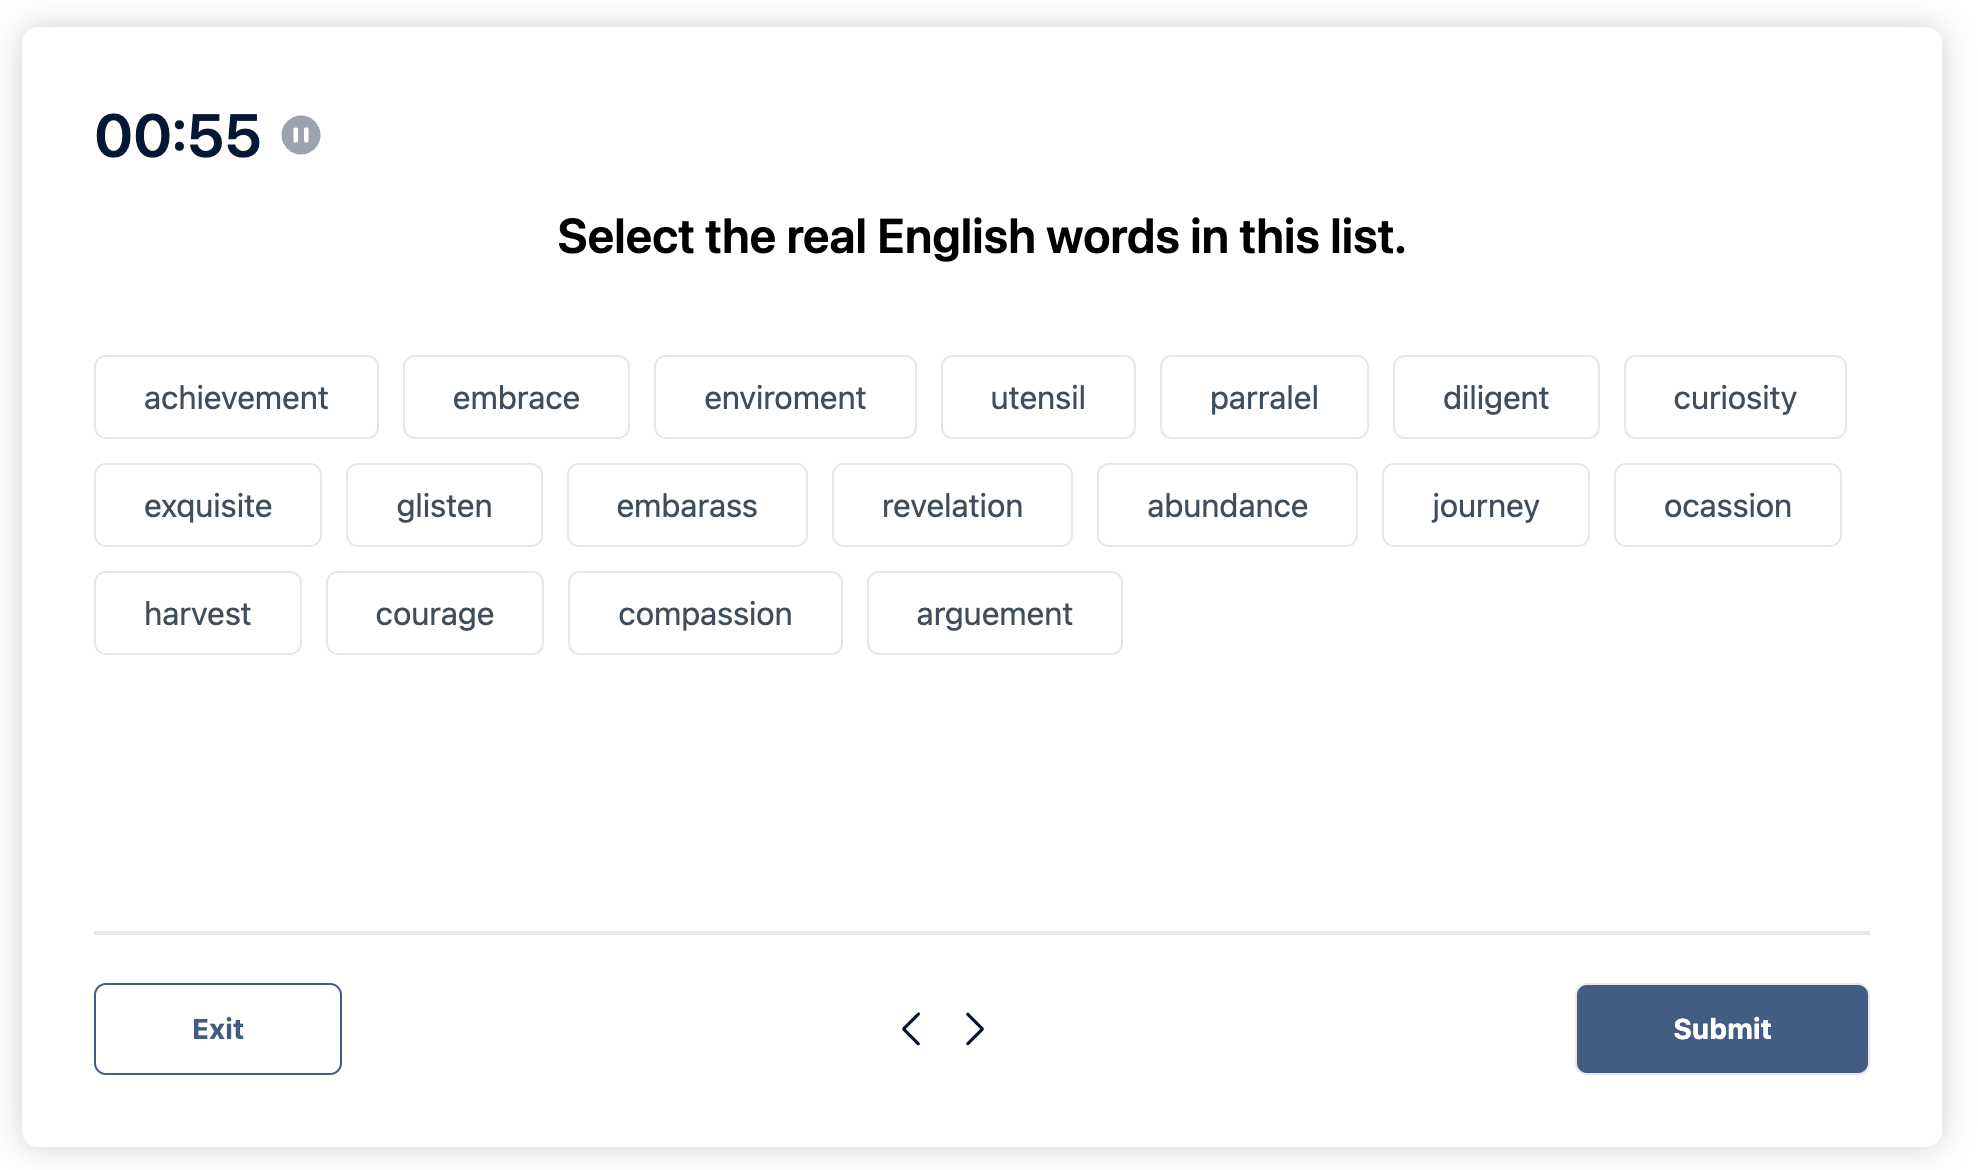Go to the next question arrow
The height and width of the screenshot is (1170, 1978).
click(975, 1029)
